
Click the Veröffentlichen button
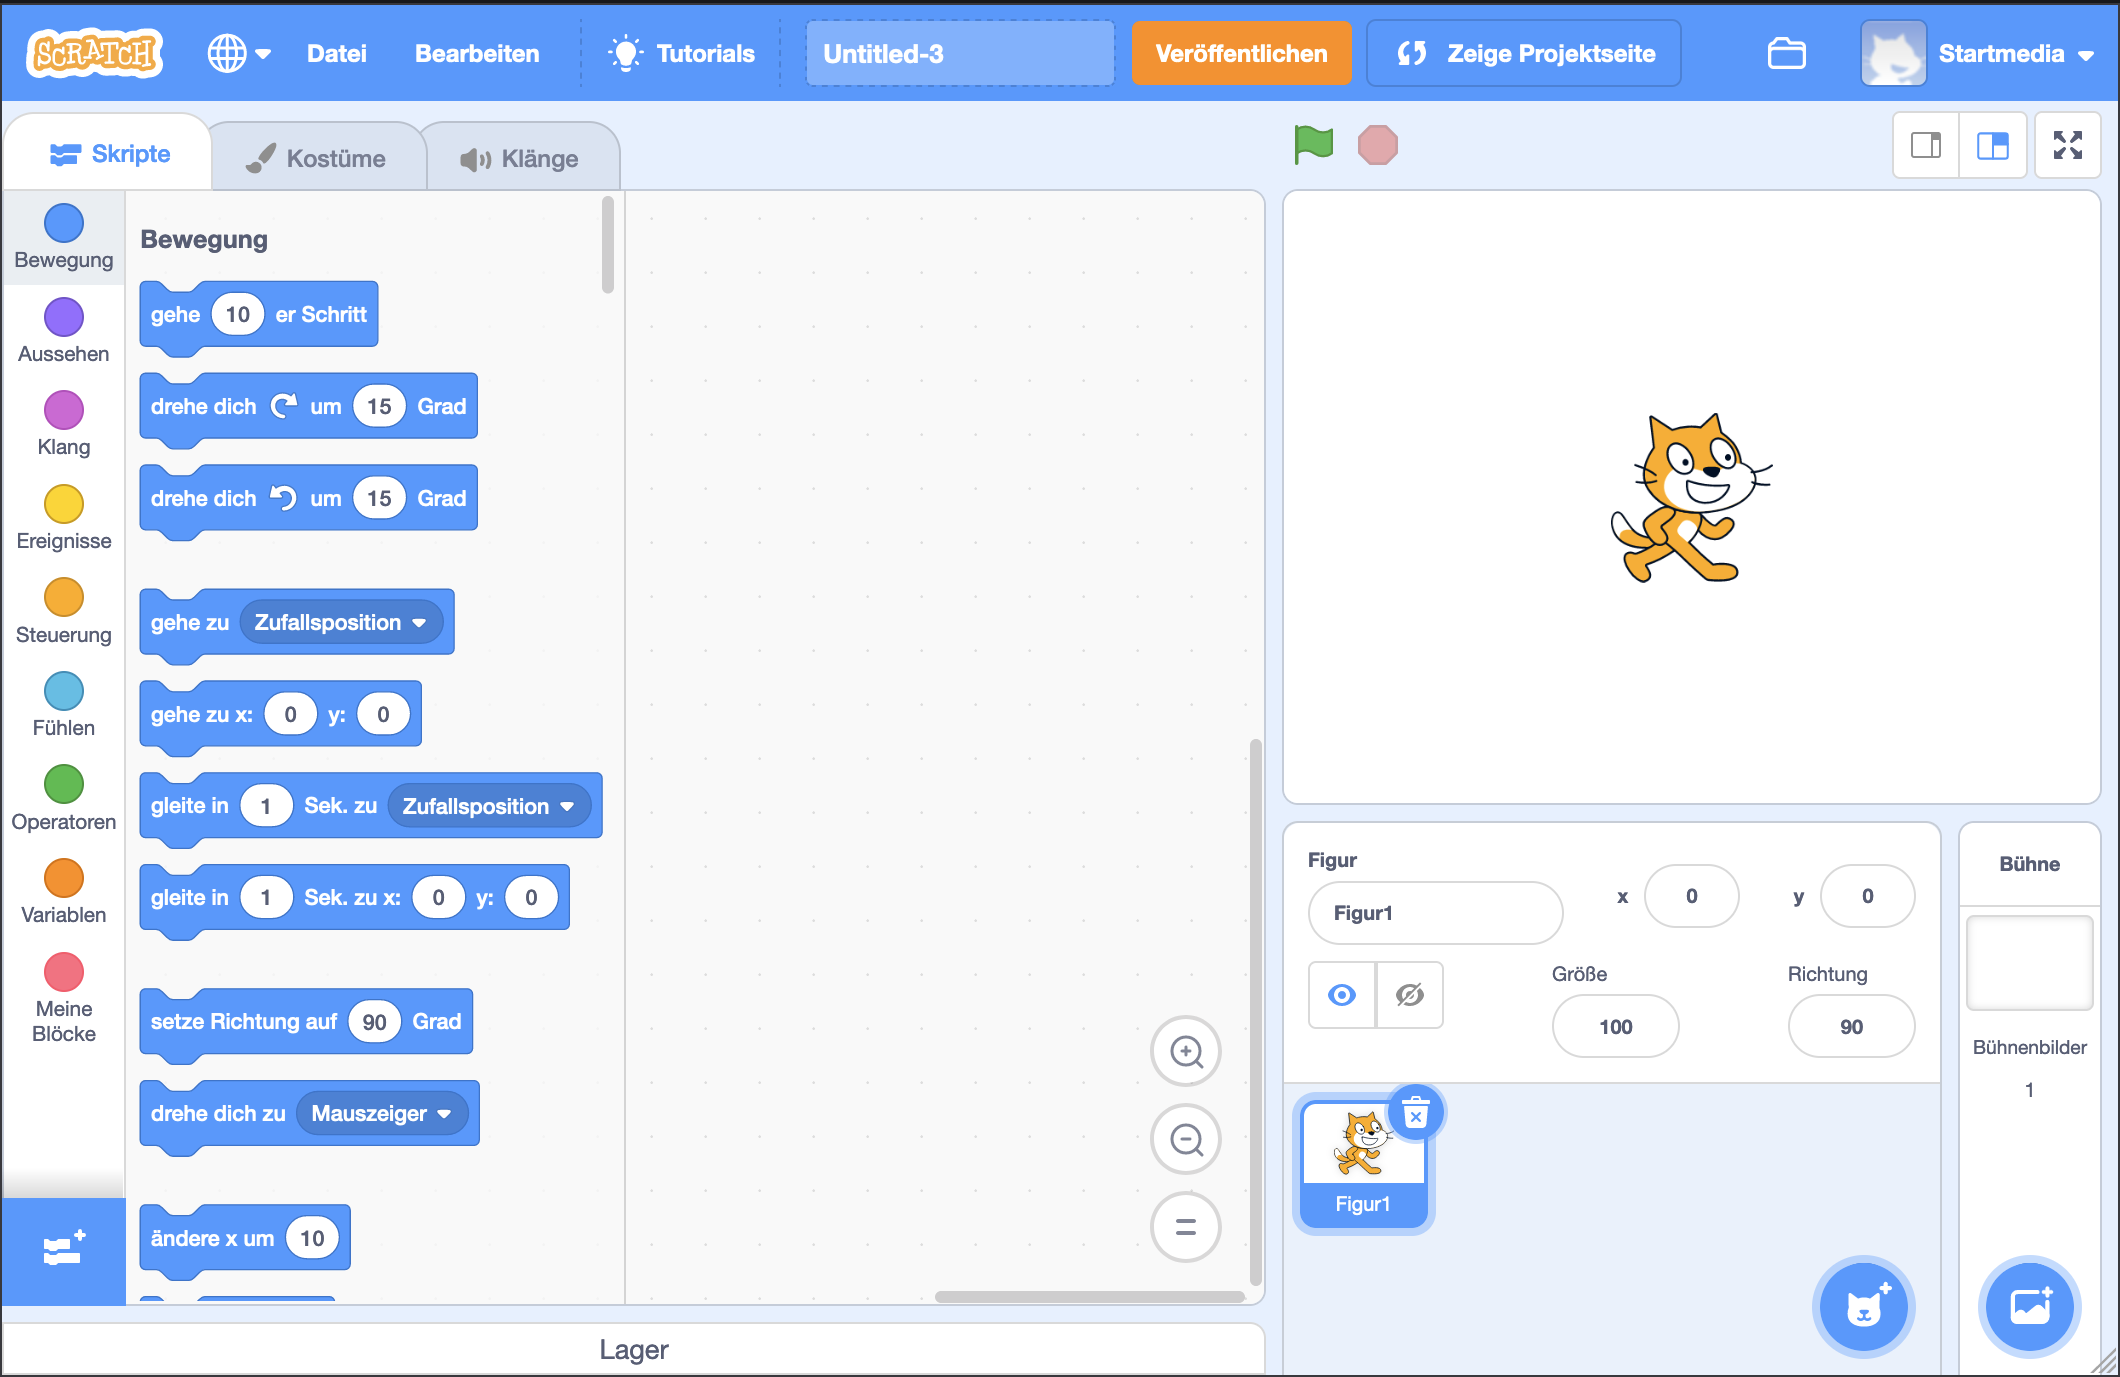(1240, 54)
